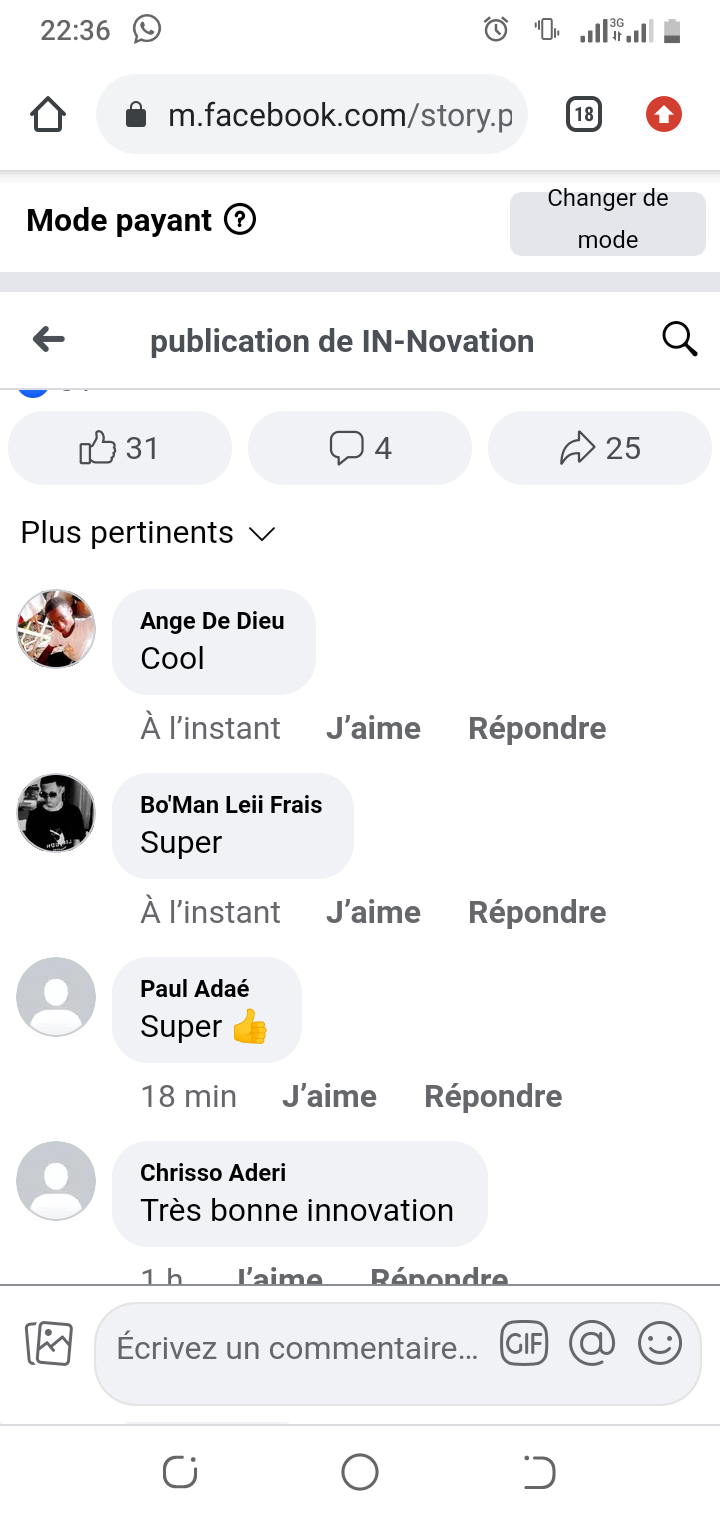
Task: Tap the red update arrow icon
Action: (x=663, y=115)
